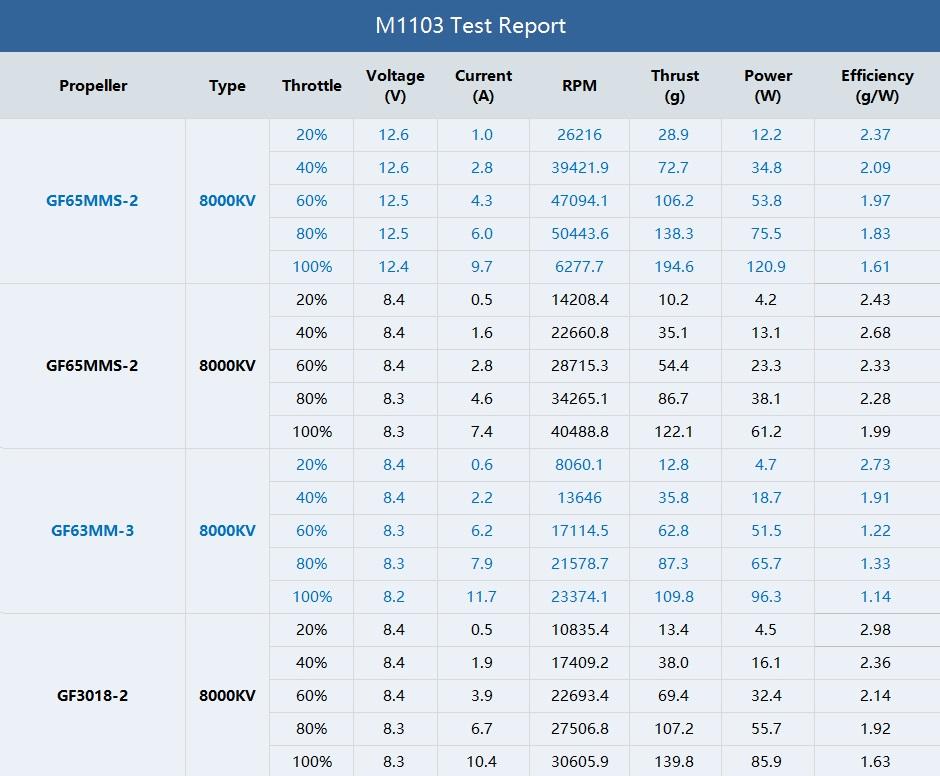Click the Type column header
This screenshot has width=940, height=776.
(x=227, y=86)
